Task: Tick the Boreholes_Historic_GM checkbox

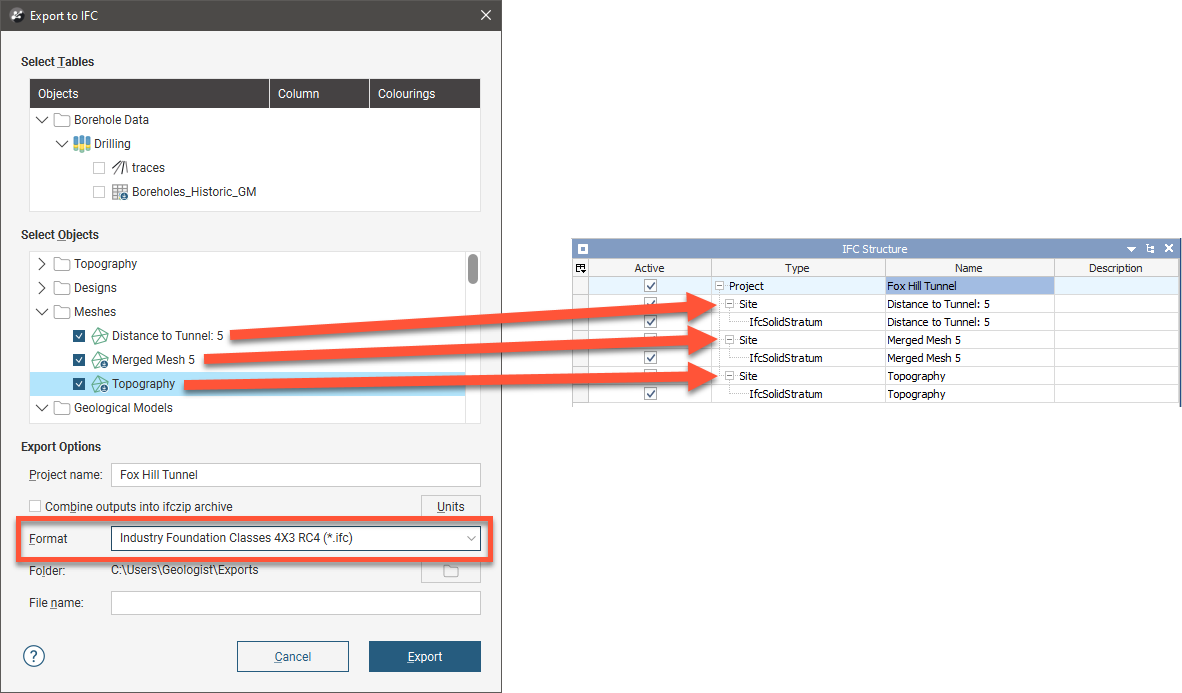Action: (x=99, y=192)
